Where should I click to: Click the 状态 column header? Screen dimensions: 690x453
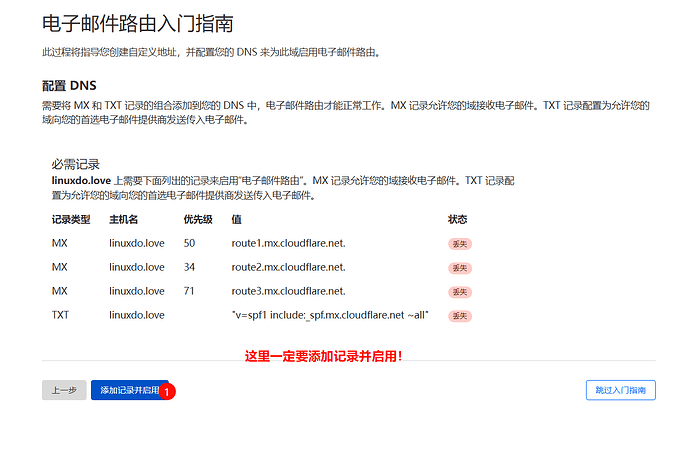[x=458, y=219]
